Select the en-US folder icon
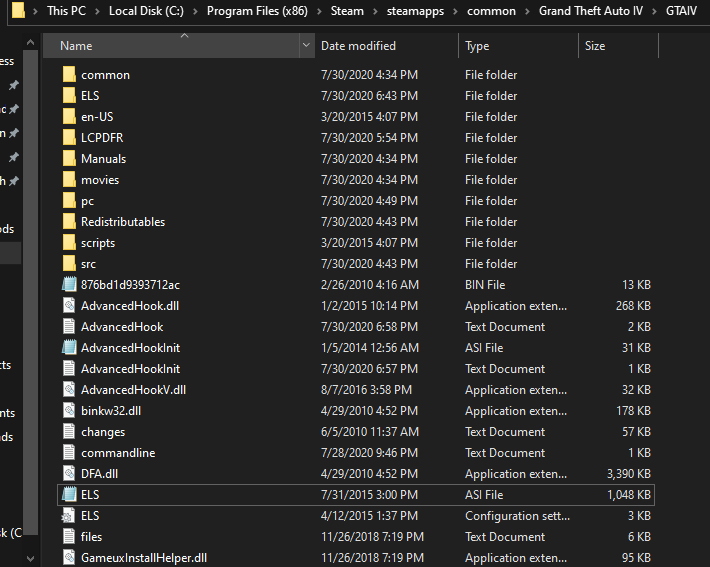 click(69, 116)
